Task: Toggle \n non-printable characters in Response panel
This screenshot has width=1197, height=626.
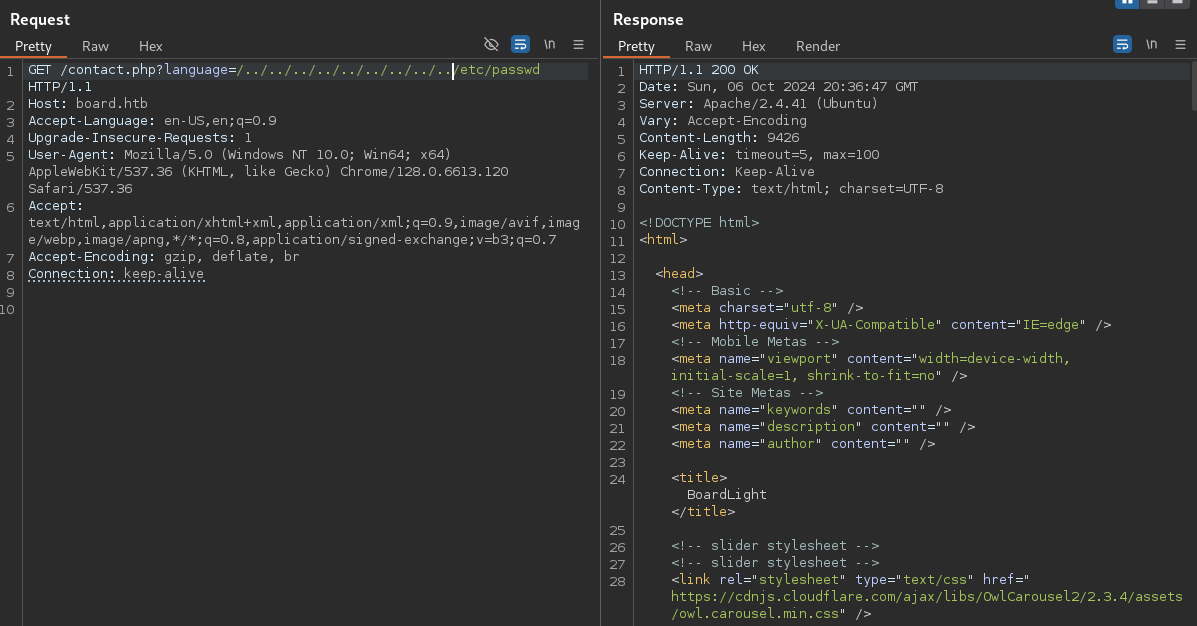Action: click(x=1151, y=44)
